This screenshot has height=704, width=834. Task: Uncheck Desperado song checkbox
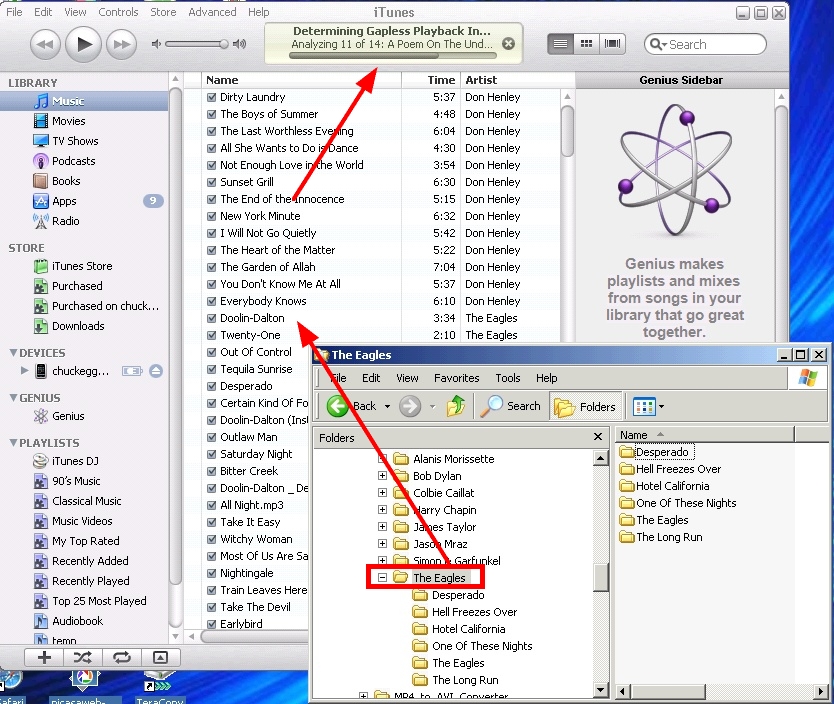click(211, 387)
